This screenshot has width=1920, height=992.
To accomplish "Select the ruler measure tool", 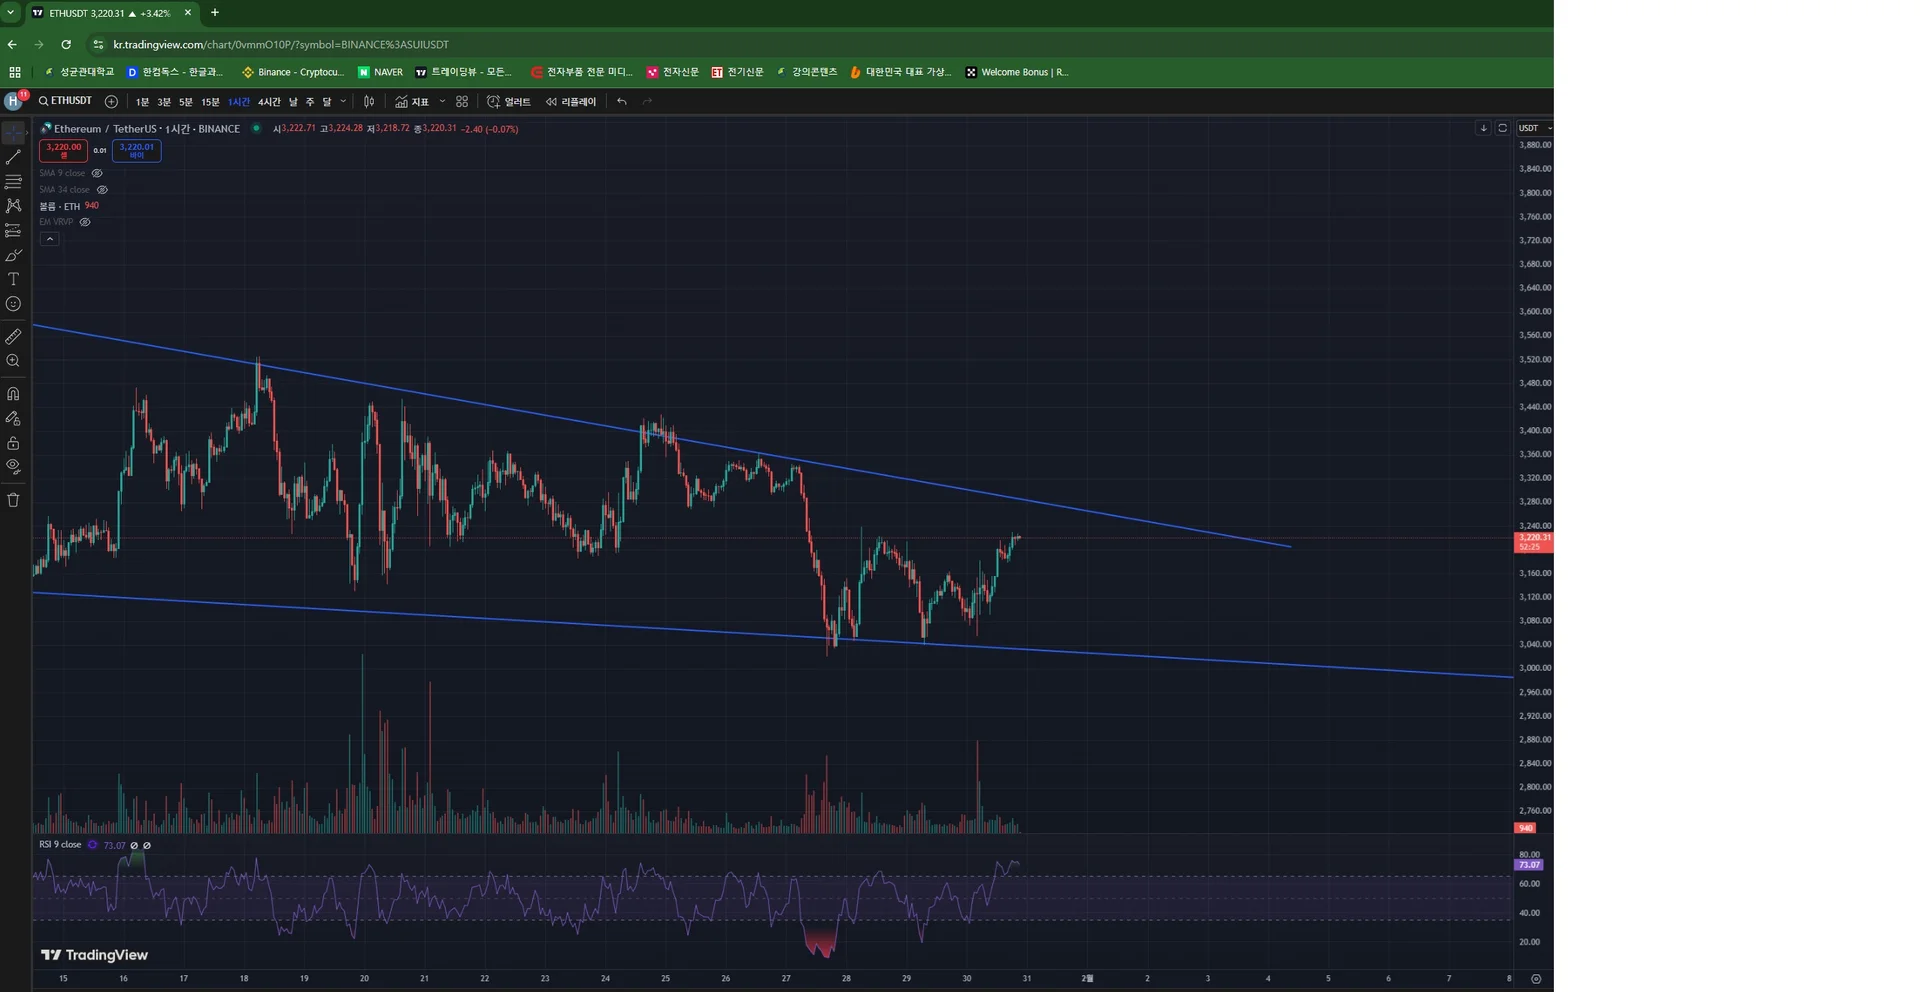I will 13,337.
